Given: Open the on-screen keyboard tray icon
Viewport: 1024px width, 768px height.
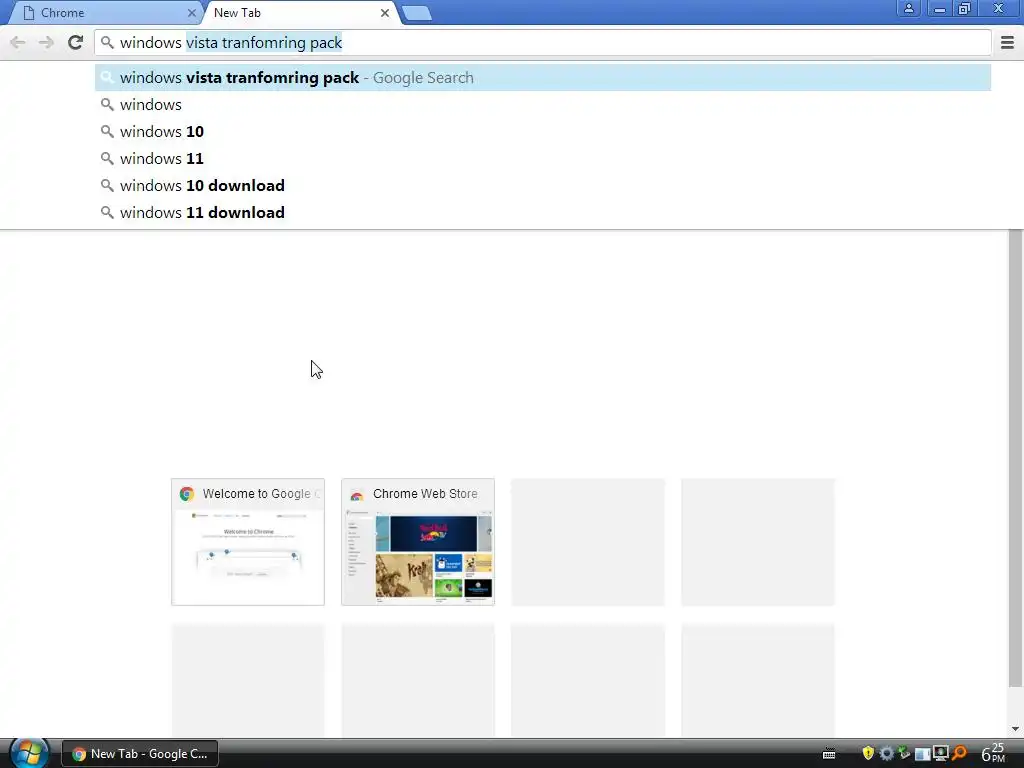Looking at the screenshot, I should pos(829,754).
